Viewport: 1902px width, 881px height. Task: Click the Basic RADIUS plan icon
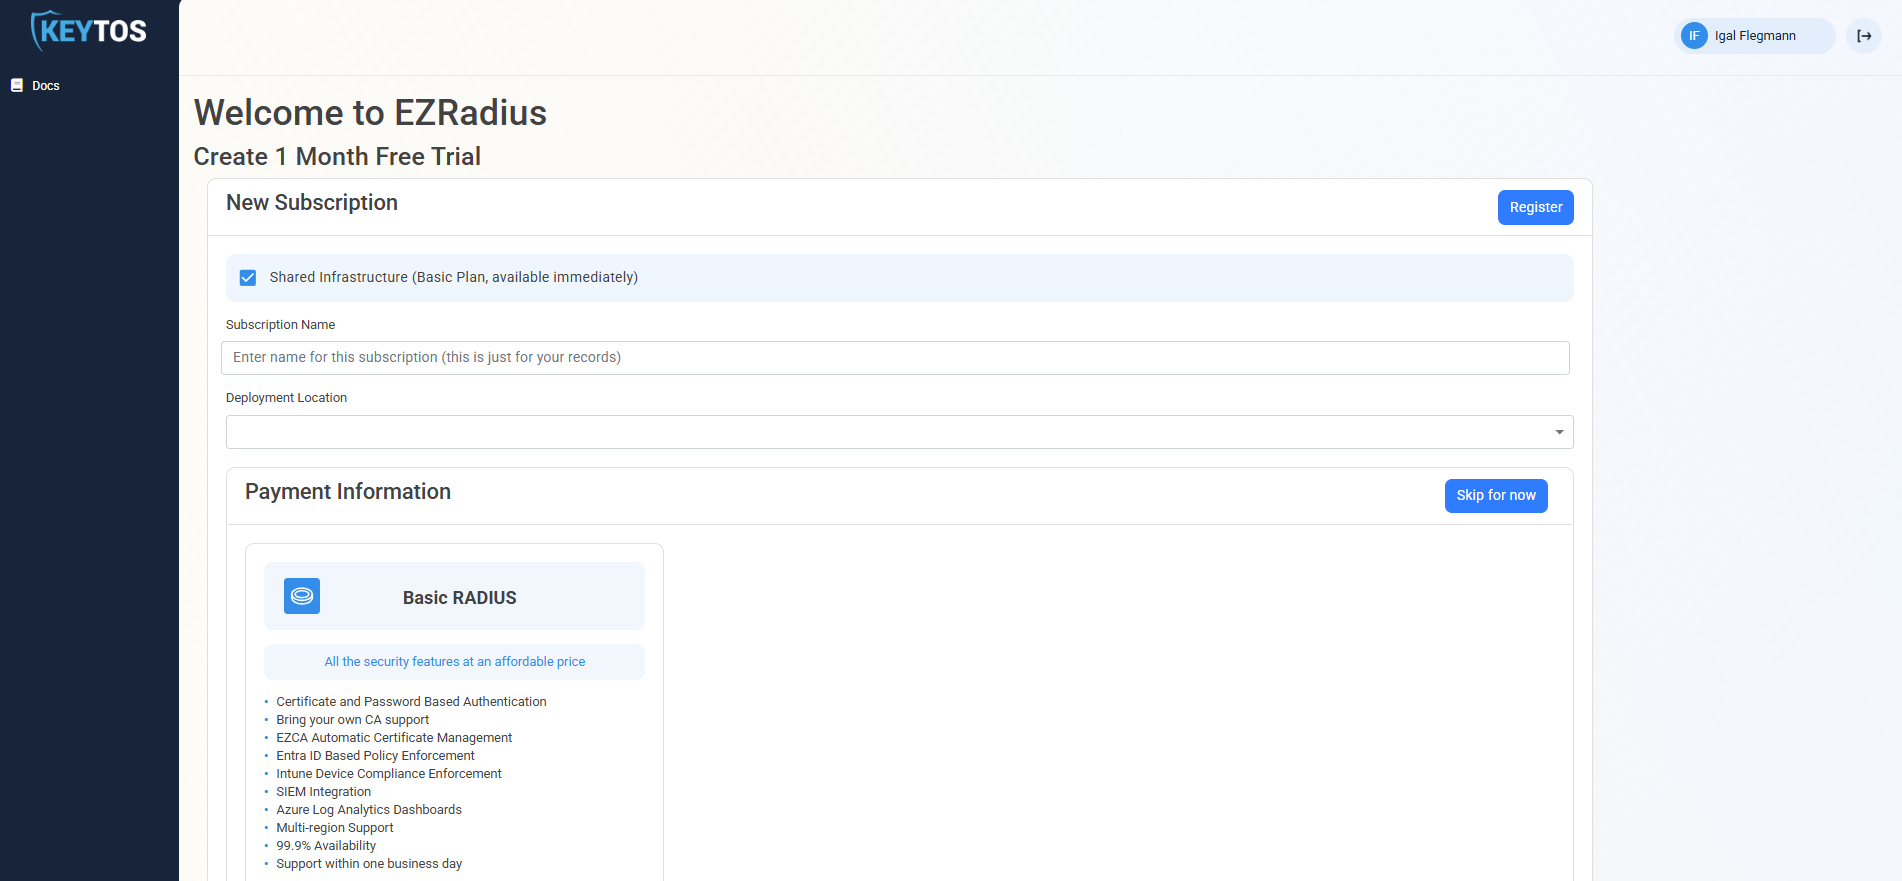pyautogui.click(x=302, y=596)
